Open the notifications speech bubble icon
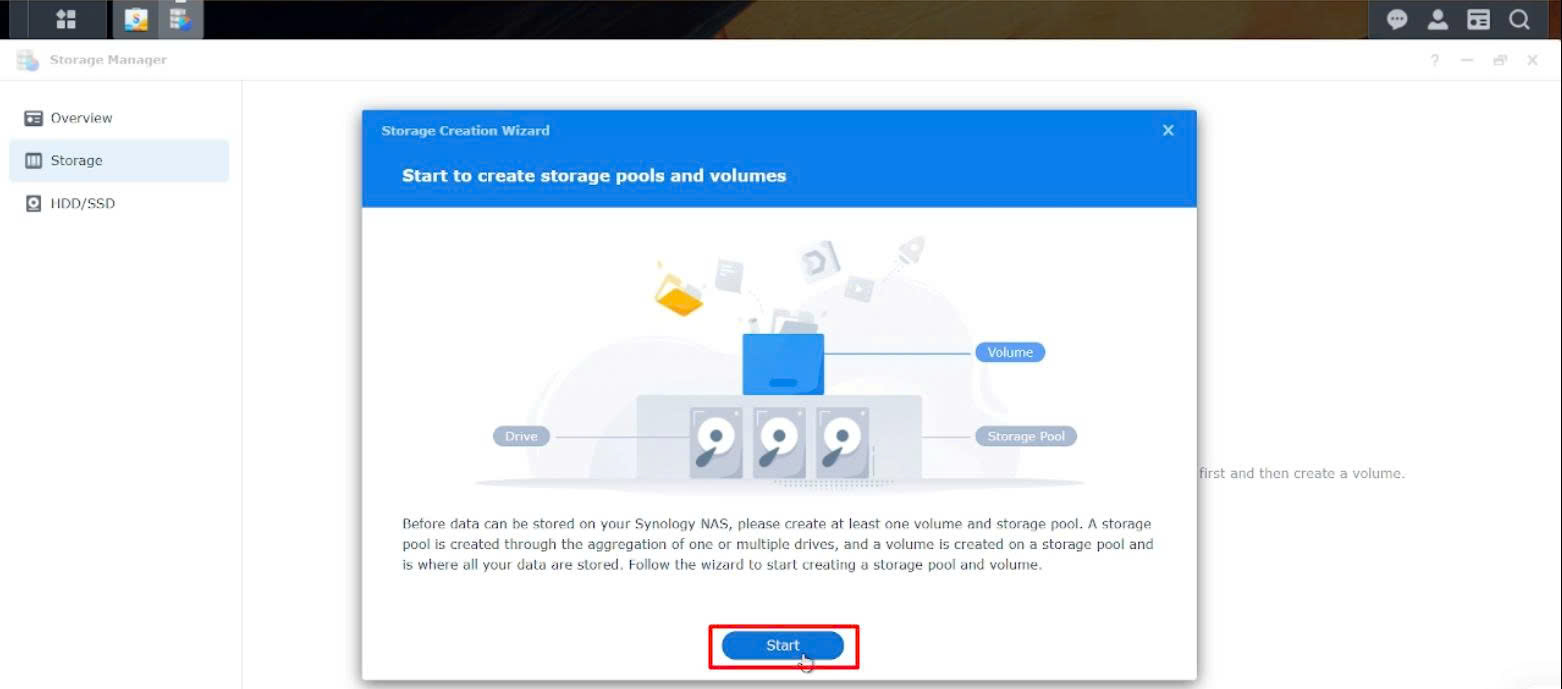This screenshot has height=689, width=1562. click(1397, 19)
